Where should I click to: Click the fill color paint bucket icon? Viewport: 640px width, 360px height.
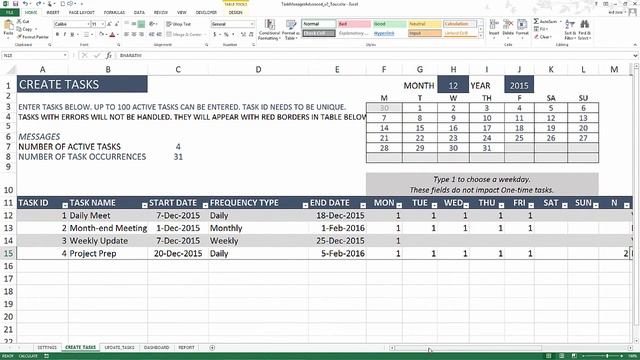101,35
